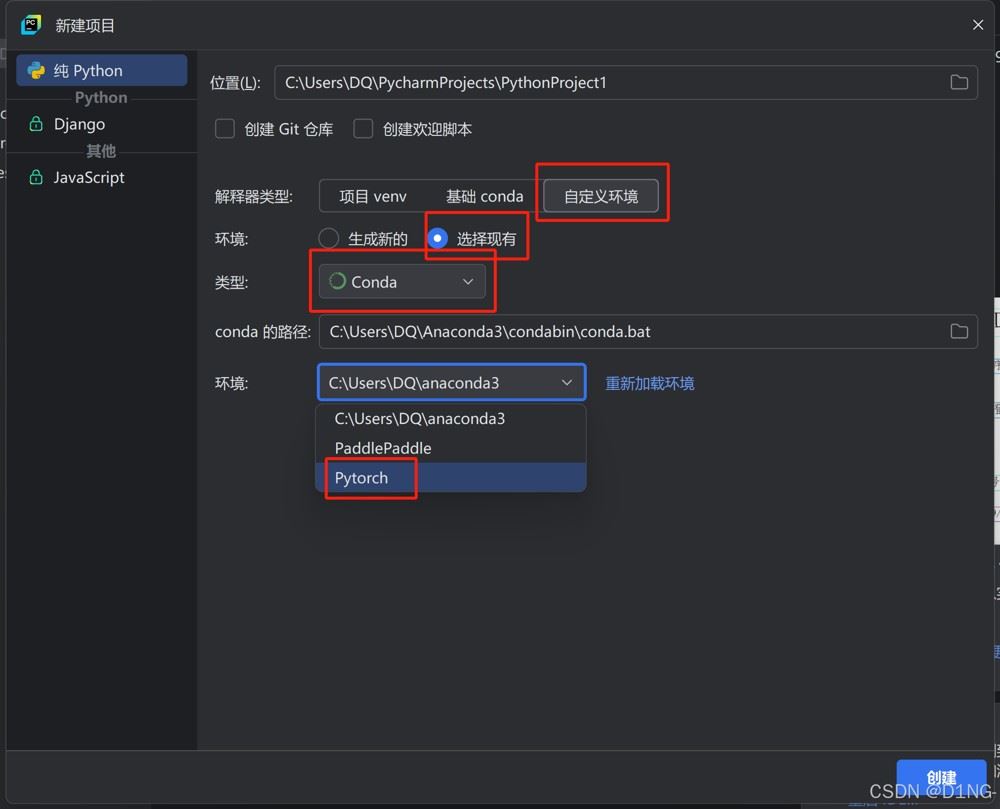Close the 新建项目 dialog
Image resolution: width=1000 pixels, height=809 pixels.
(x=977, y=25)
